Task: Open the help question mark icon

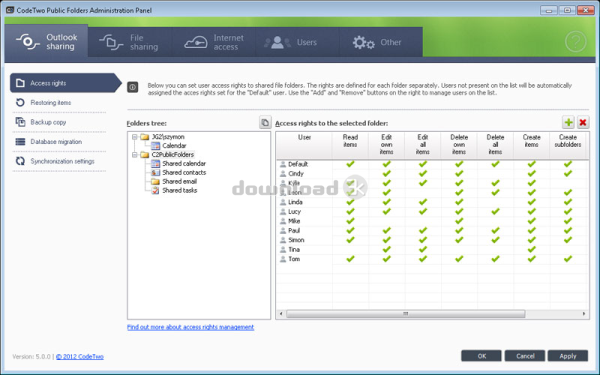Action: pyautogui.click(x=576, y=42)
